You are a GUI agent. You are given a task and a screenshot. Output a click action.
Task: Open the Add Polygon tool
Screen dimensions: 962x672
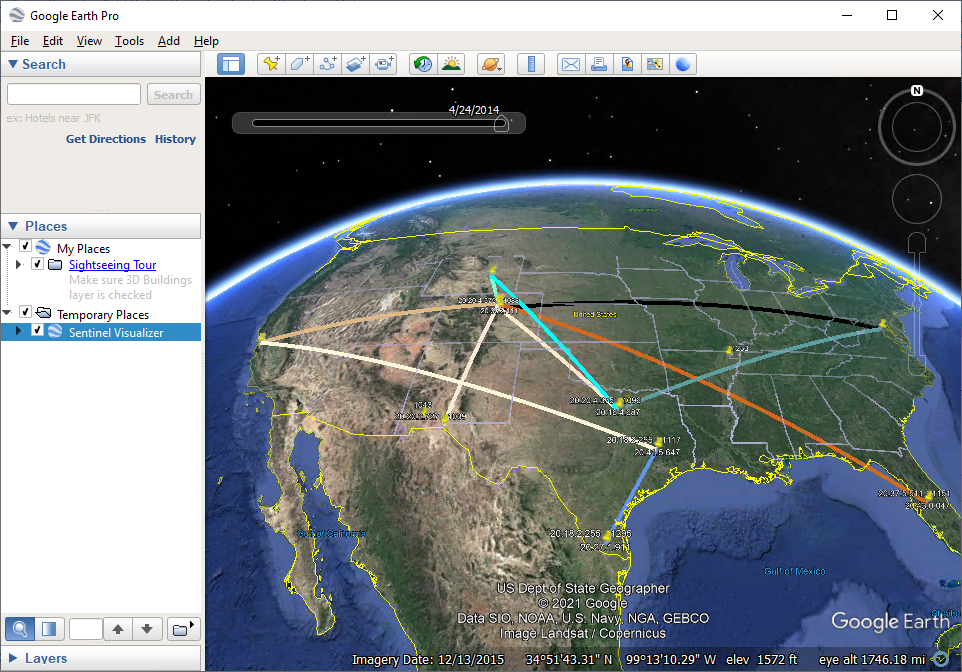(x=300, y=63)
